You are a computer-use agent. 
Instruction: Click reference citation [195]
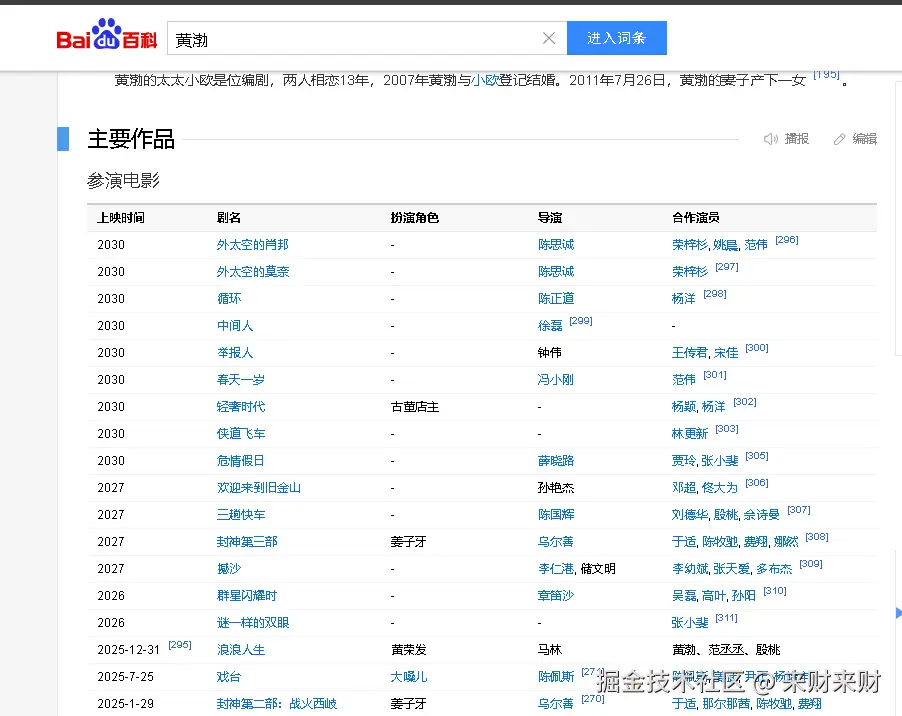(x=825, y=73)
